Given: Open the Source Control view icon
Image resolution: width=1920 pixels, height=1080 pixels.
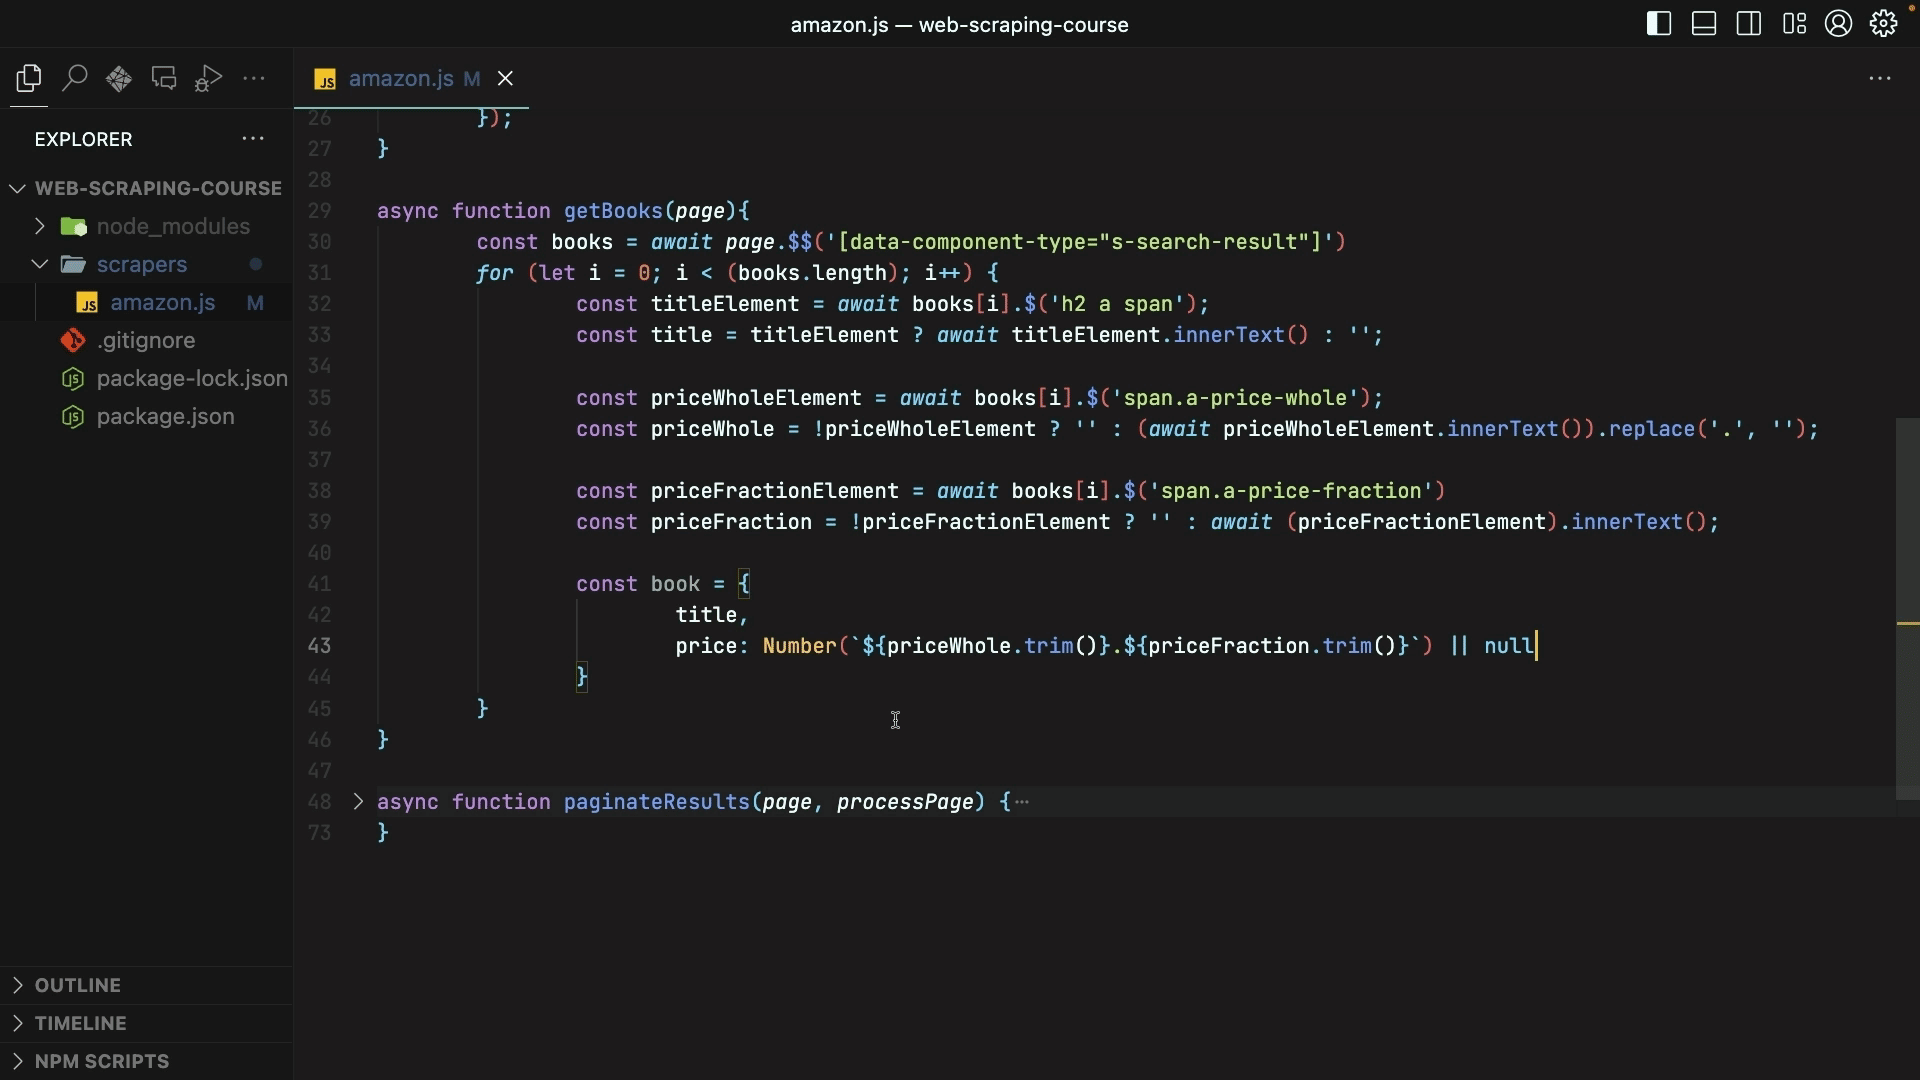Looking at the screenshot, I should tap(119, 78).
